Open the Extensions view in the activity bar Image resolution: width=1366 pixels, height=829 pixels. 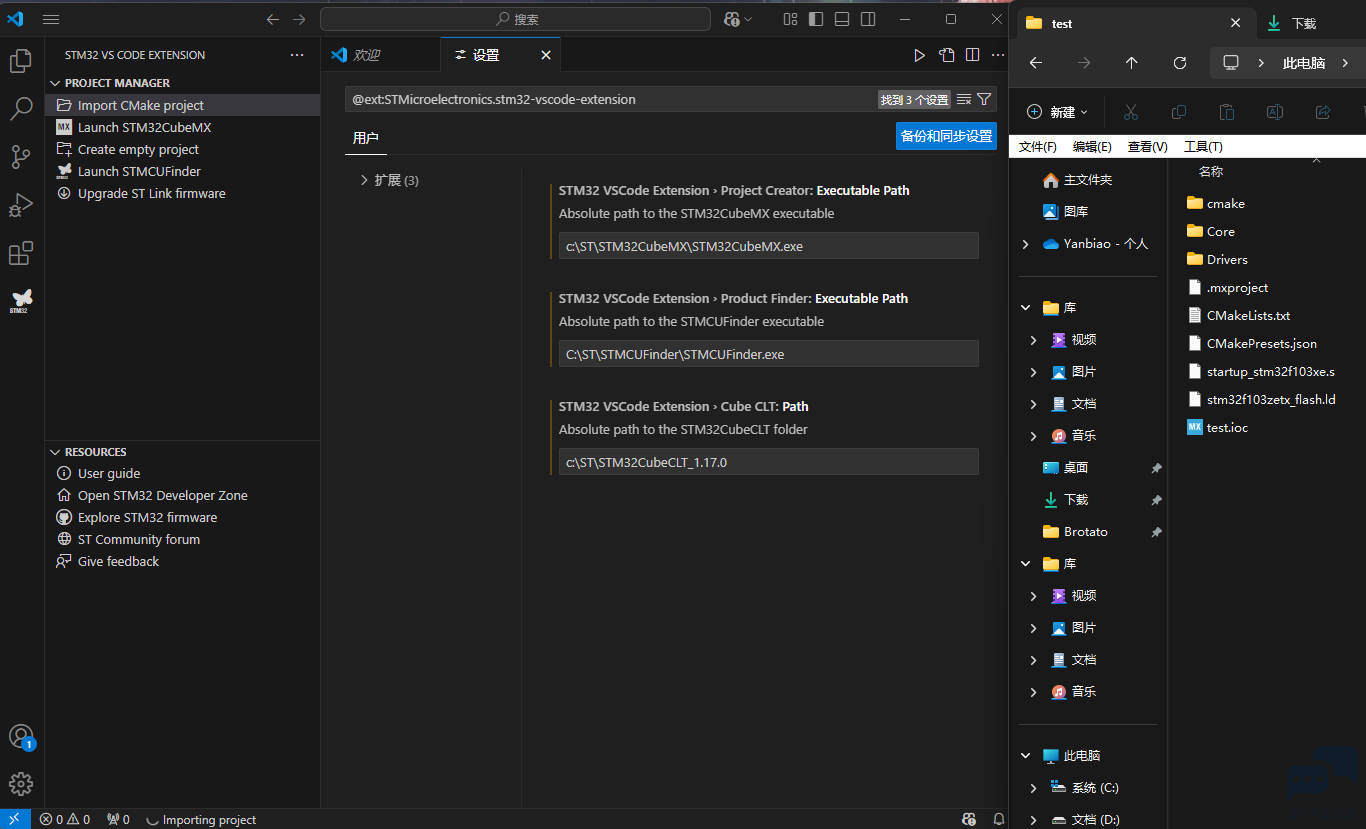pyautogui.click(x=21, y=253)
